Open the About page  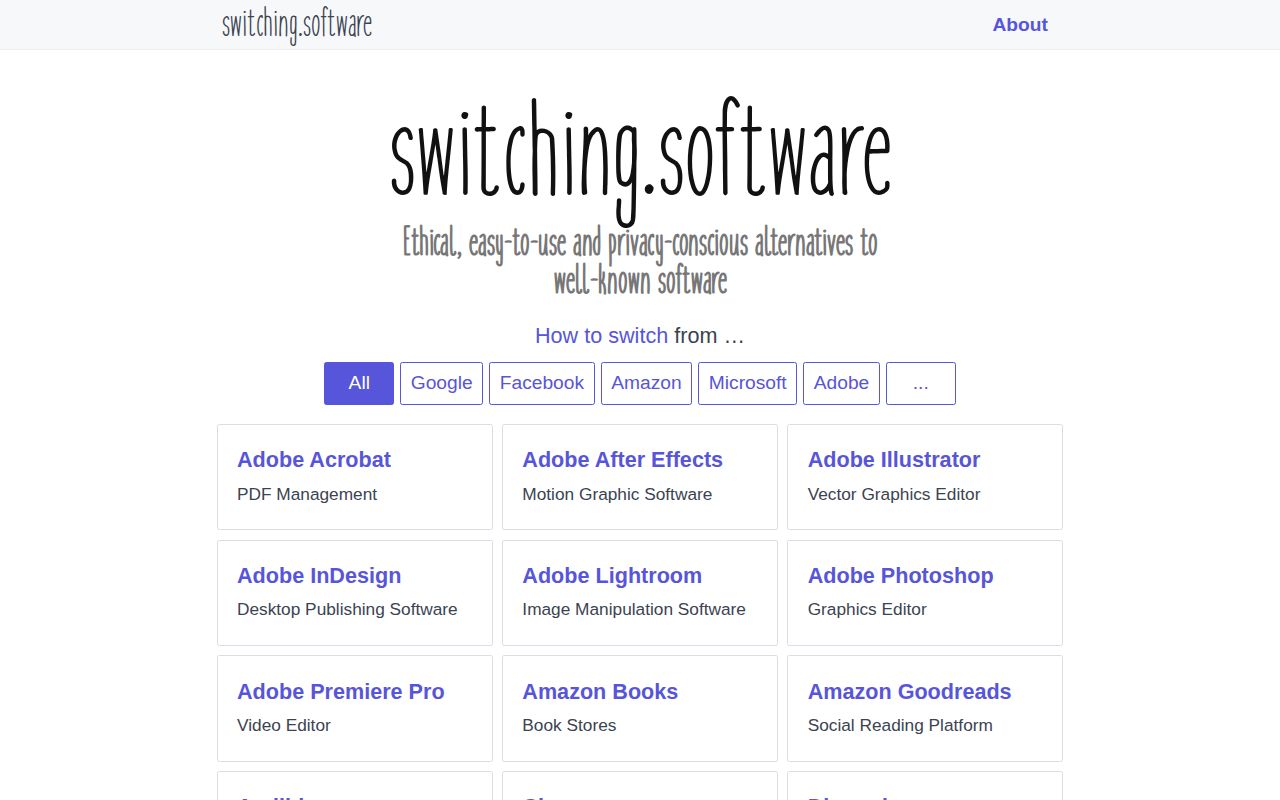click(1020, 24)
